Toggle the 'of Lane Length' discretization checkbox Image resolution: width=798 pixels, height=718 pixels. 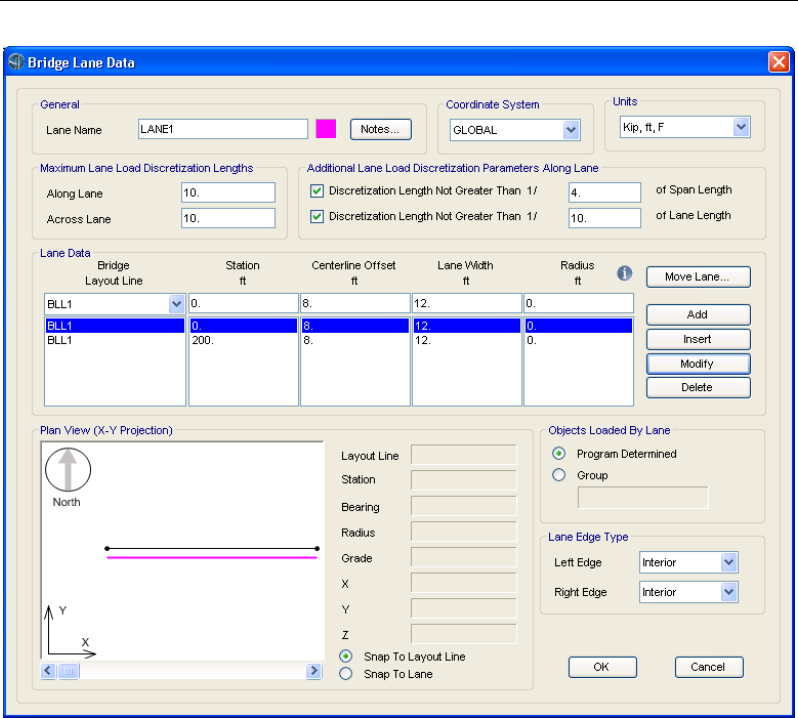[x=317, y=216]
